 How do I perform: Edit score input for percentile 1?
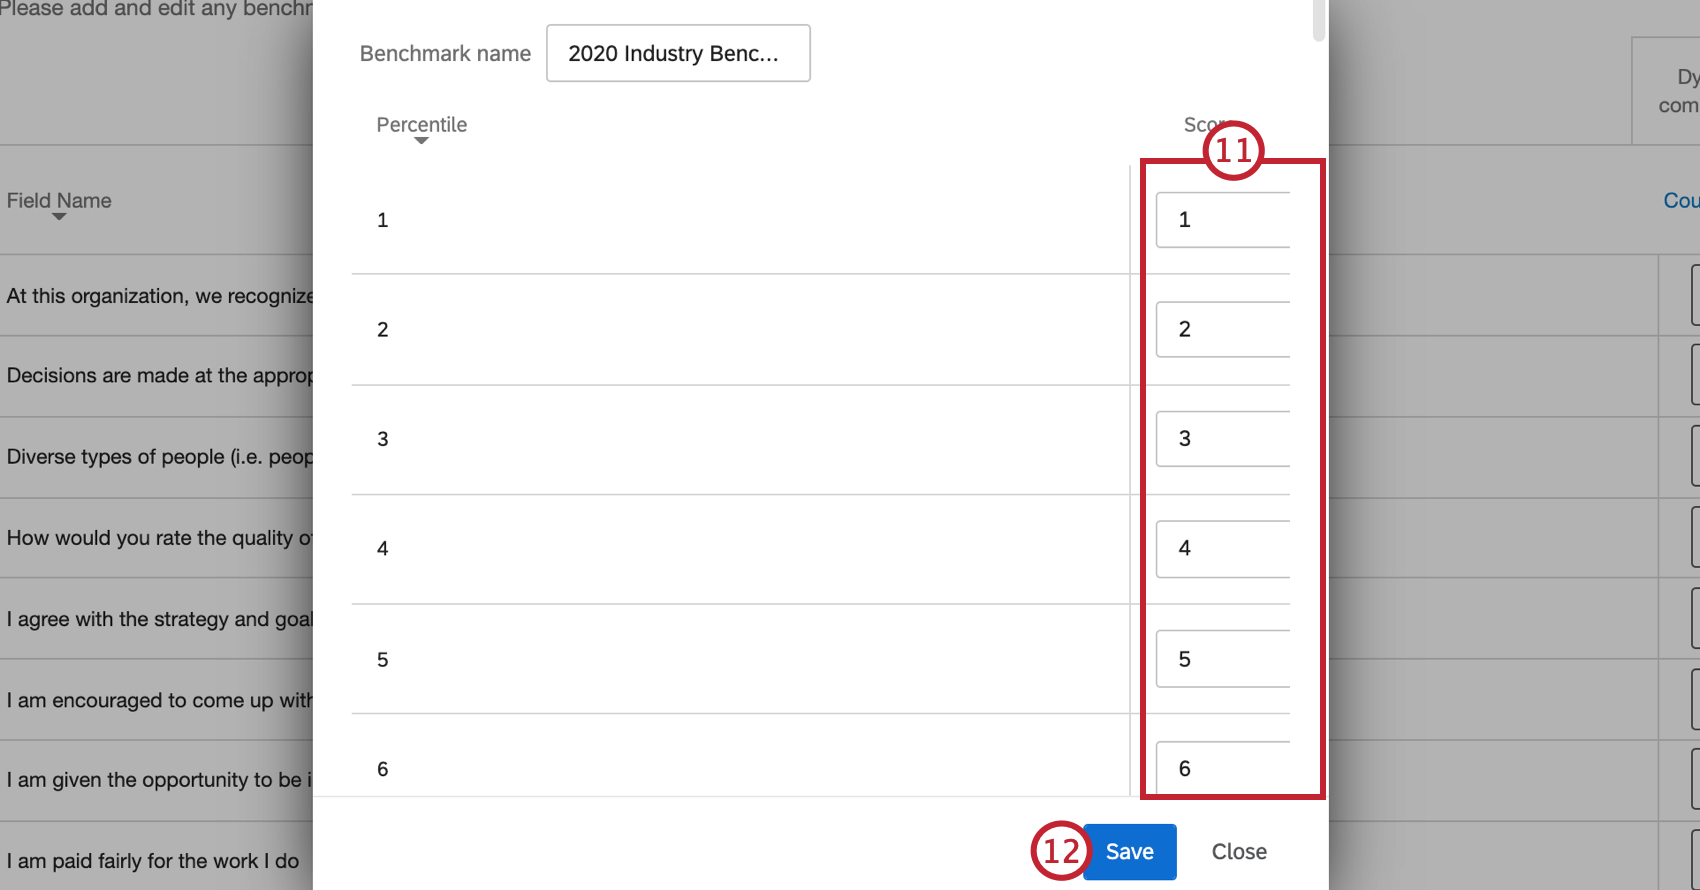click(x=1223, y=220)
